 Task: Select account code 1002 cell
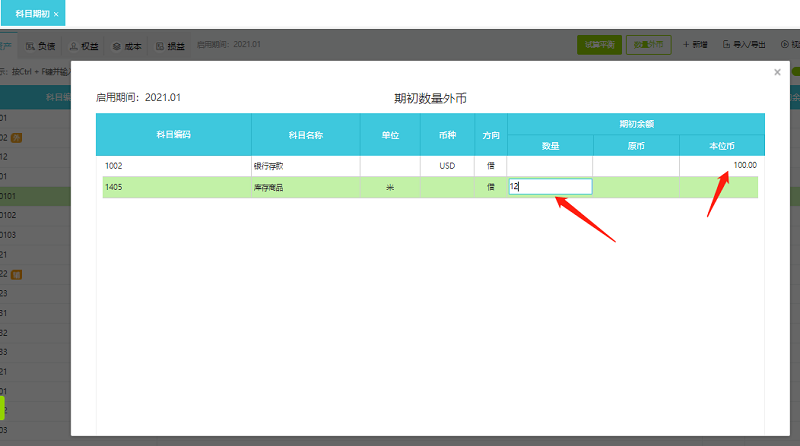[x=177, y=166]
